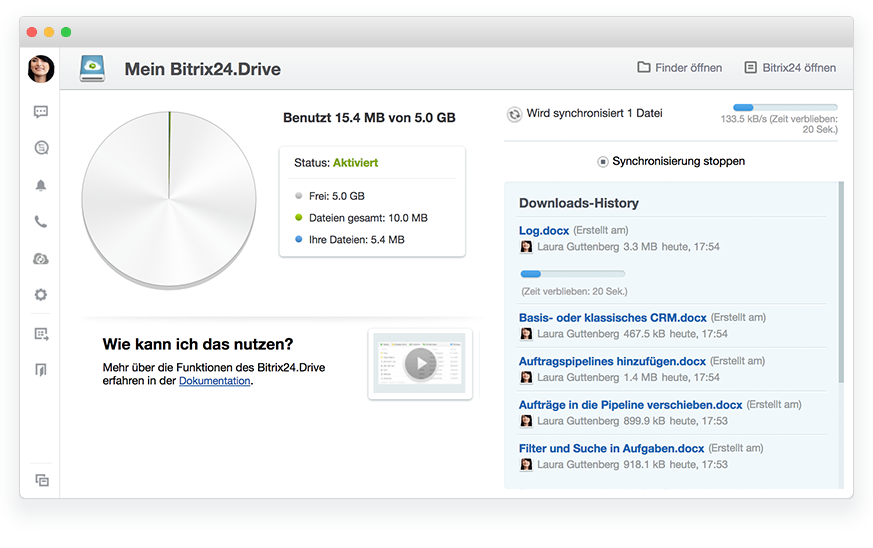This screenshot has width=873, height=548.
Task: Click the door-shaped sidebar icon
Action: (x=41, y=370)
